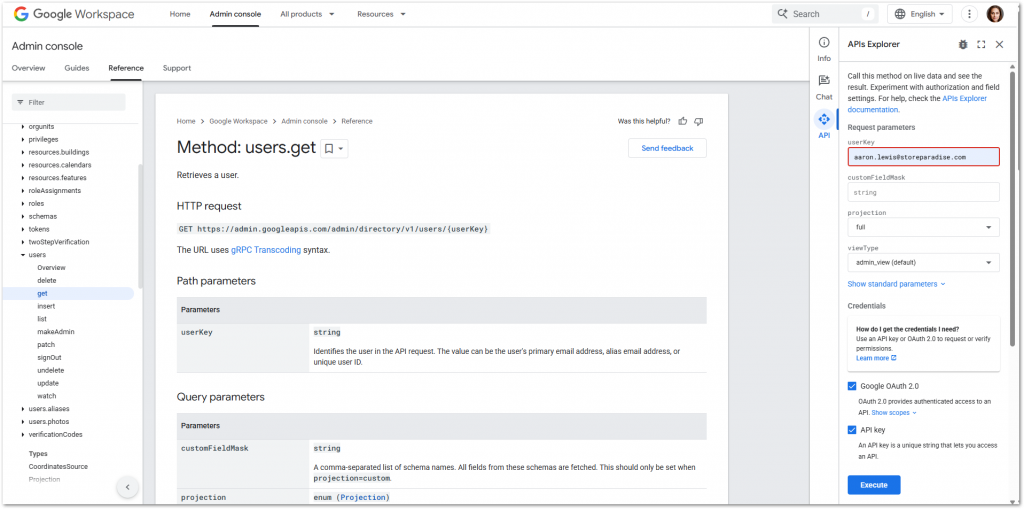Go to the Home top navigation item
The height and width of the screenshot is (509, 1024).
coord(180,14)
